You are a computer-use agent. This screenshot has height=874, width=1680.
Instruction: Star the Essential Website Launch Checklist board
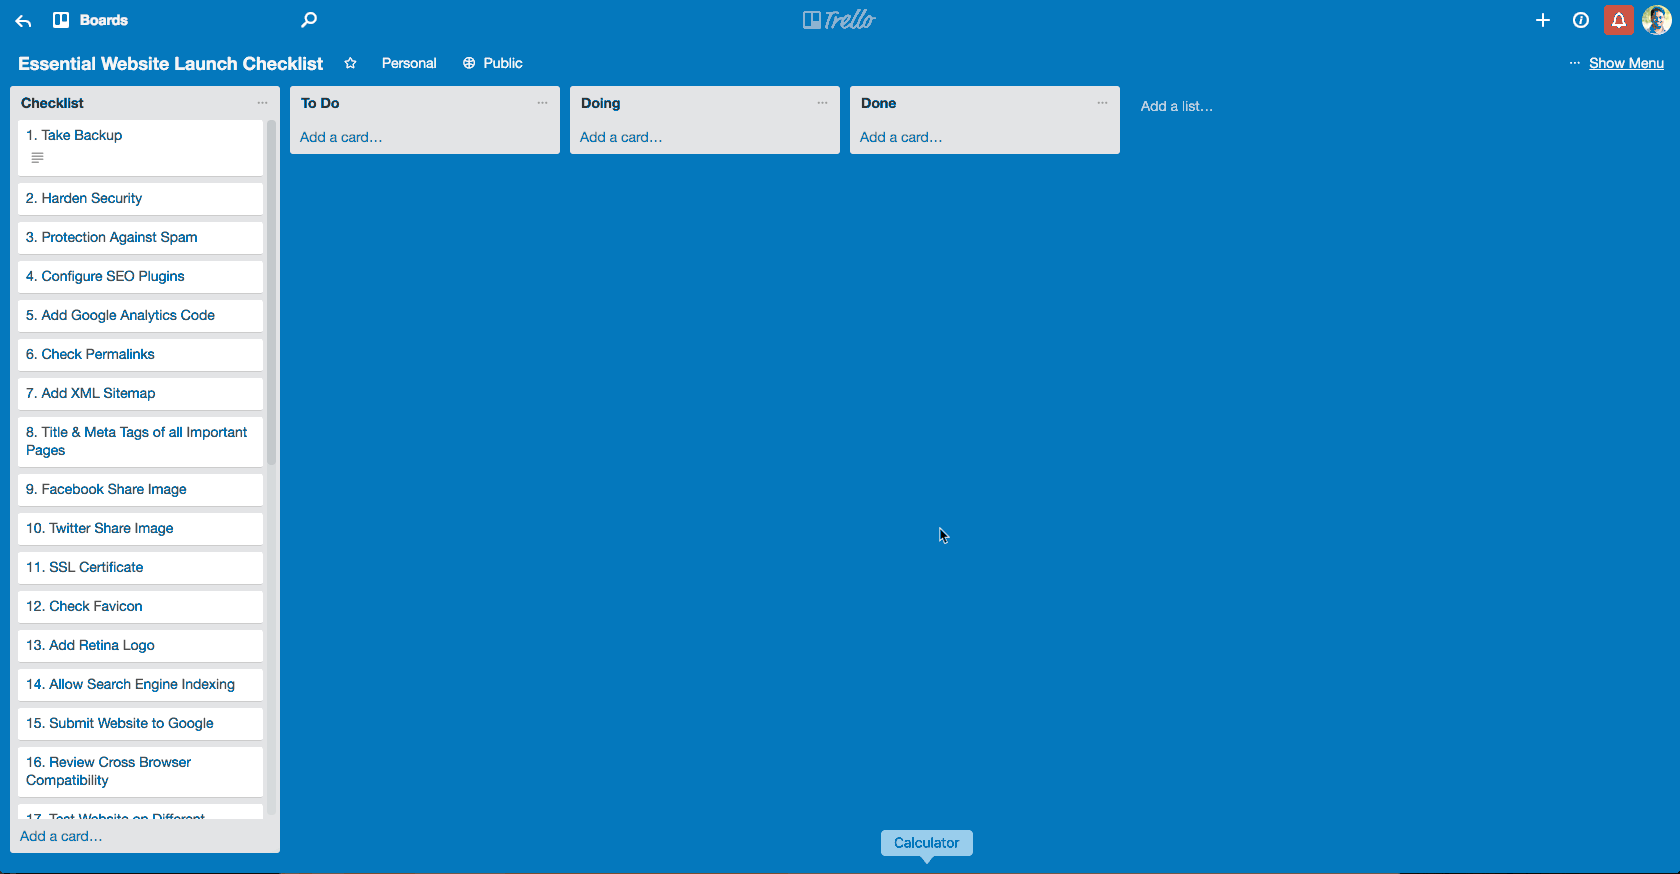350,63
